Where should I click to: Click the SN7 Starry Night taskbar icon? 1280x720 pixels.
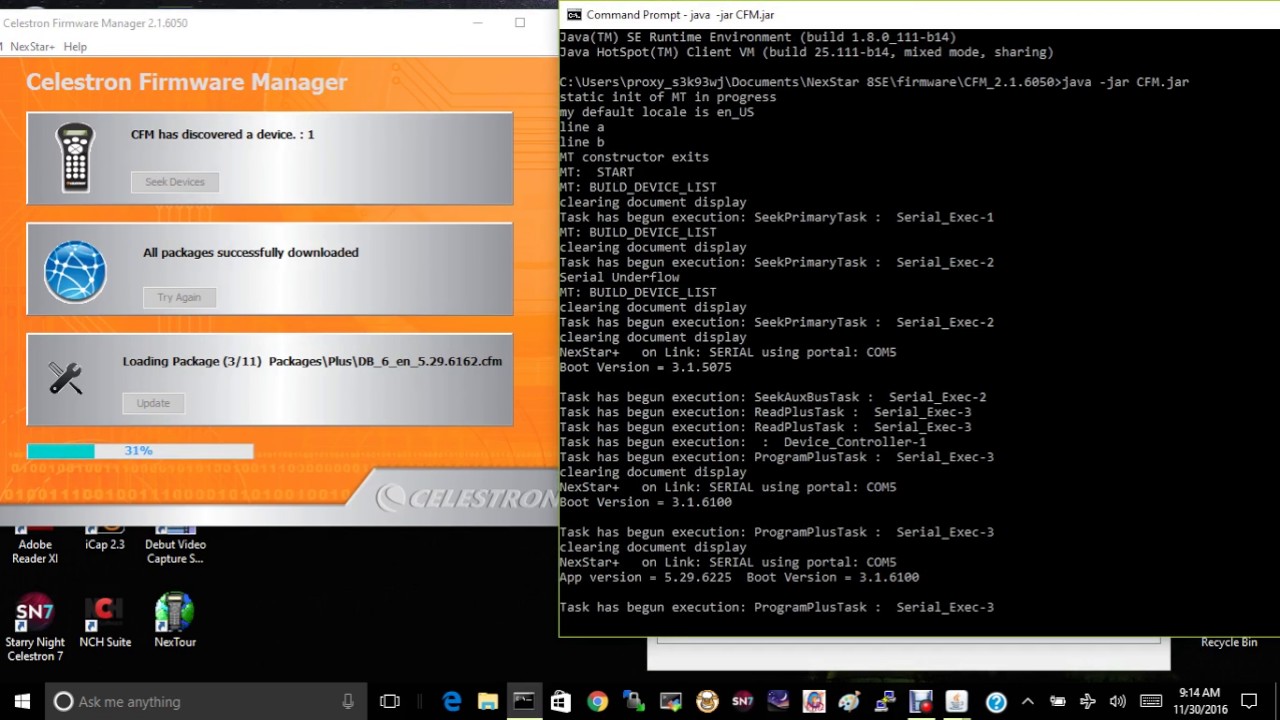point(742,701)
